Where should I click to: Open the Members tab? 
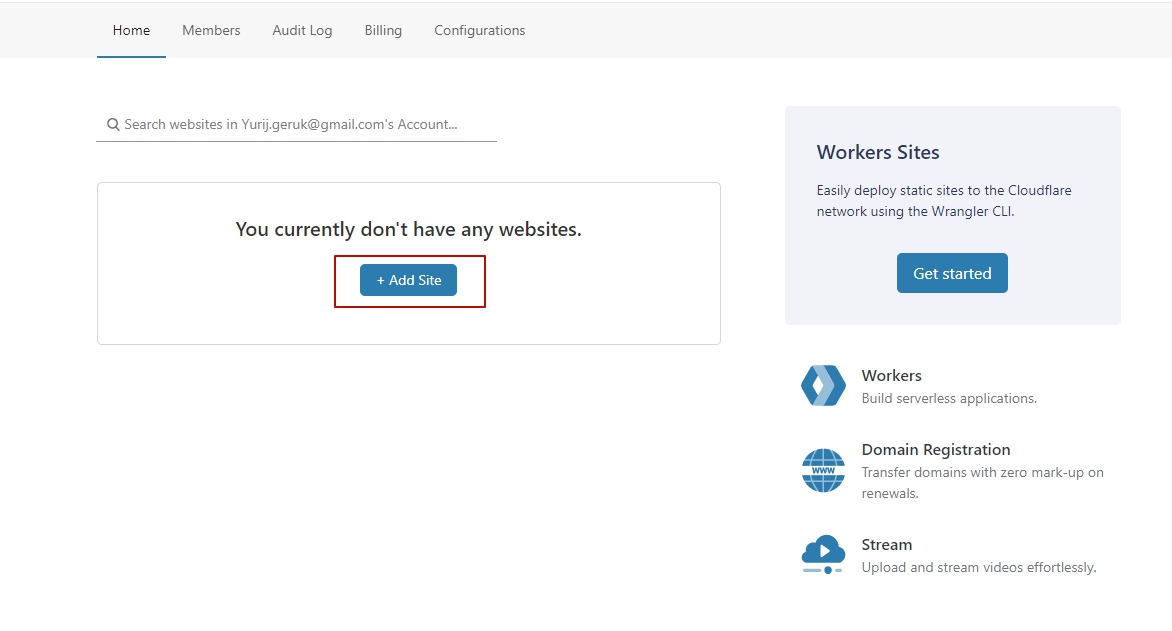pyautogui.click(x=211, y=31)
